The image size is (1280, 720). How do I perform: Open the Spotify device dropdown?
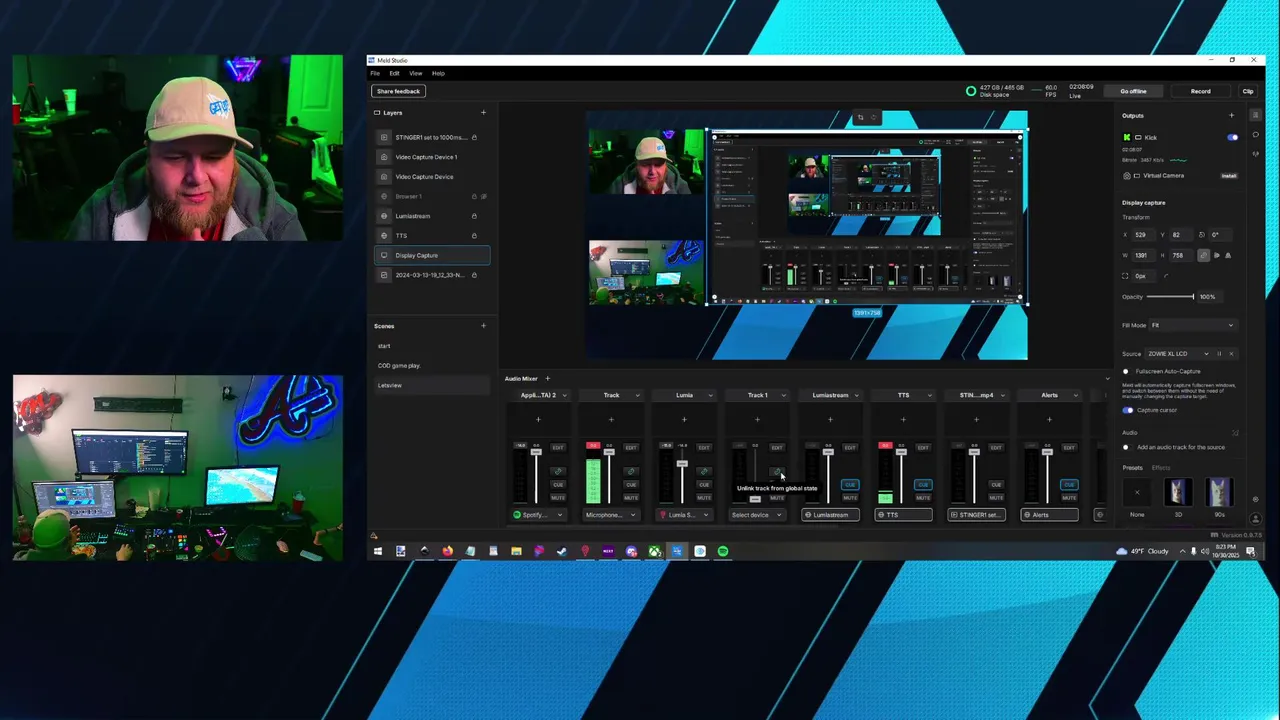(x=538, y=515)
